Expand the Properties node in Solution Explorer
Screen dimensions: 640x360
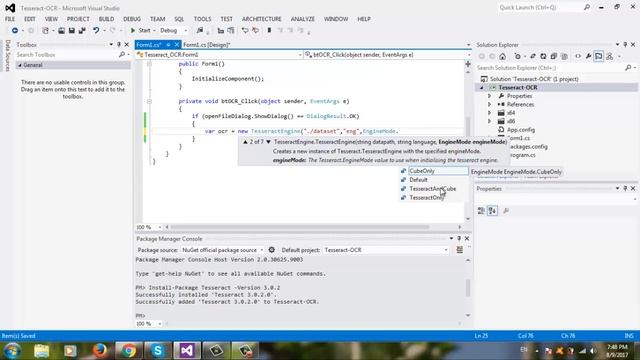489,96
